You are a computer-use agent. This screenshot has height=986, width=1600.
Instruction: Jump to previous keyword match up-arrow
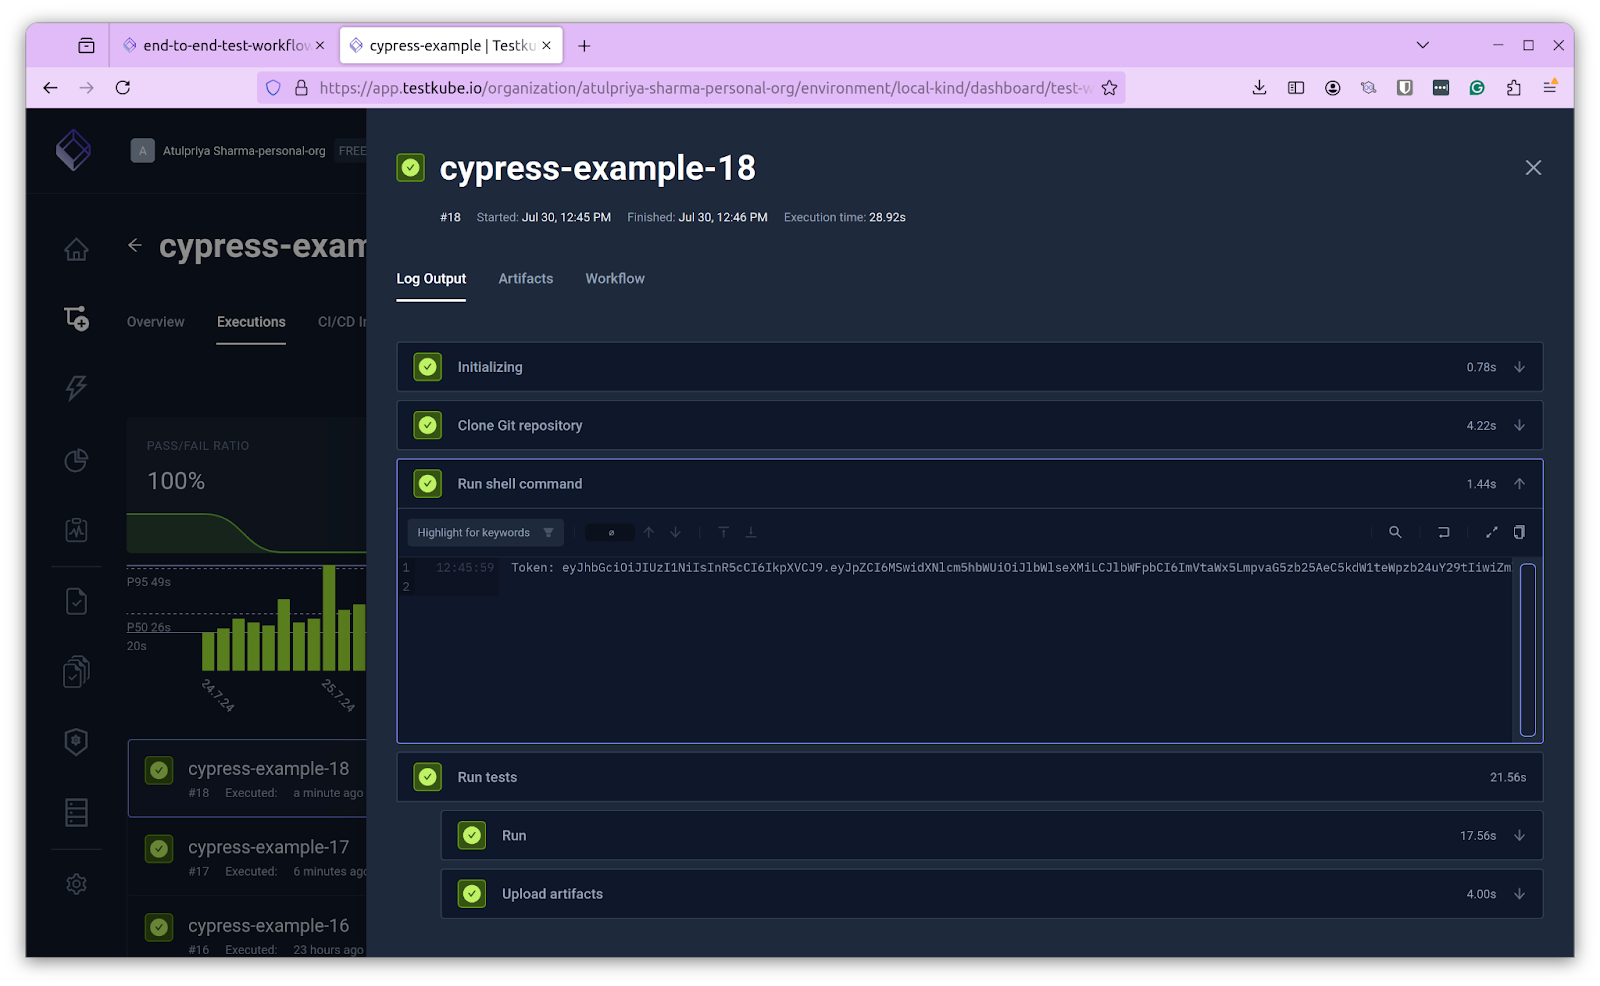click(x=649, y=532)
